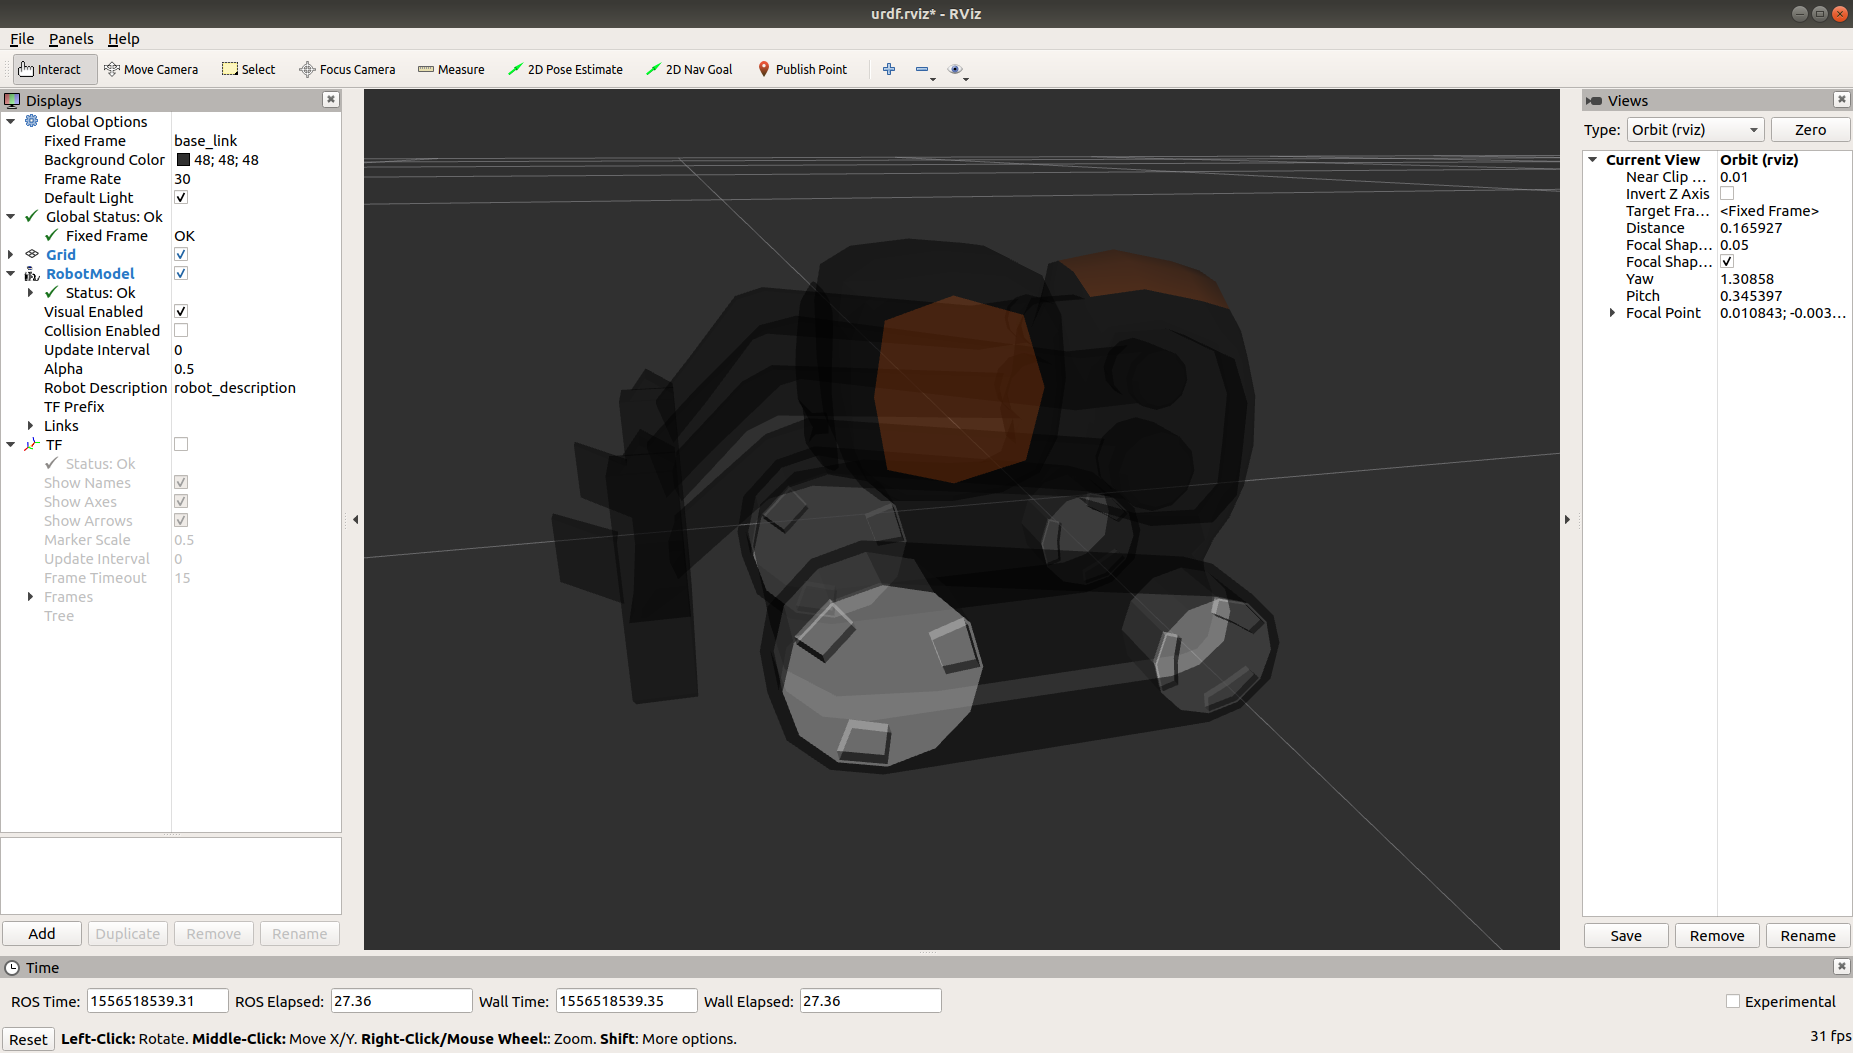1853x1053 pixels.
Task: Open the Panels menu
Action: pos(71,39)
